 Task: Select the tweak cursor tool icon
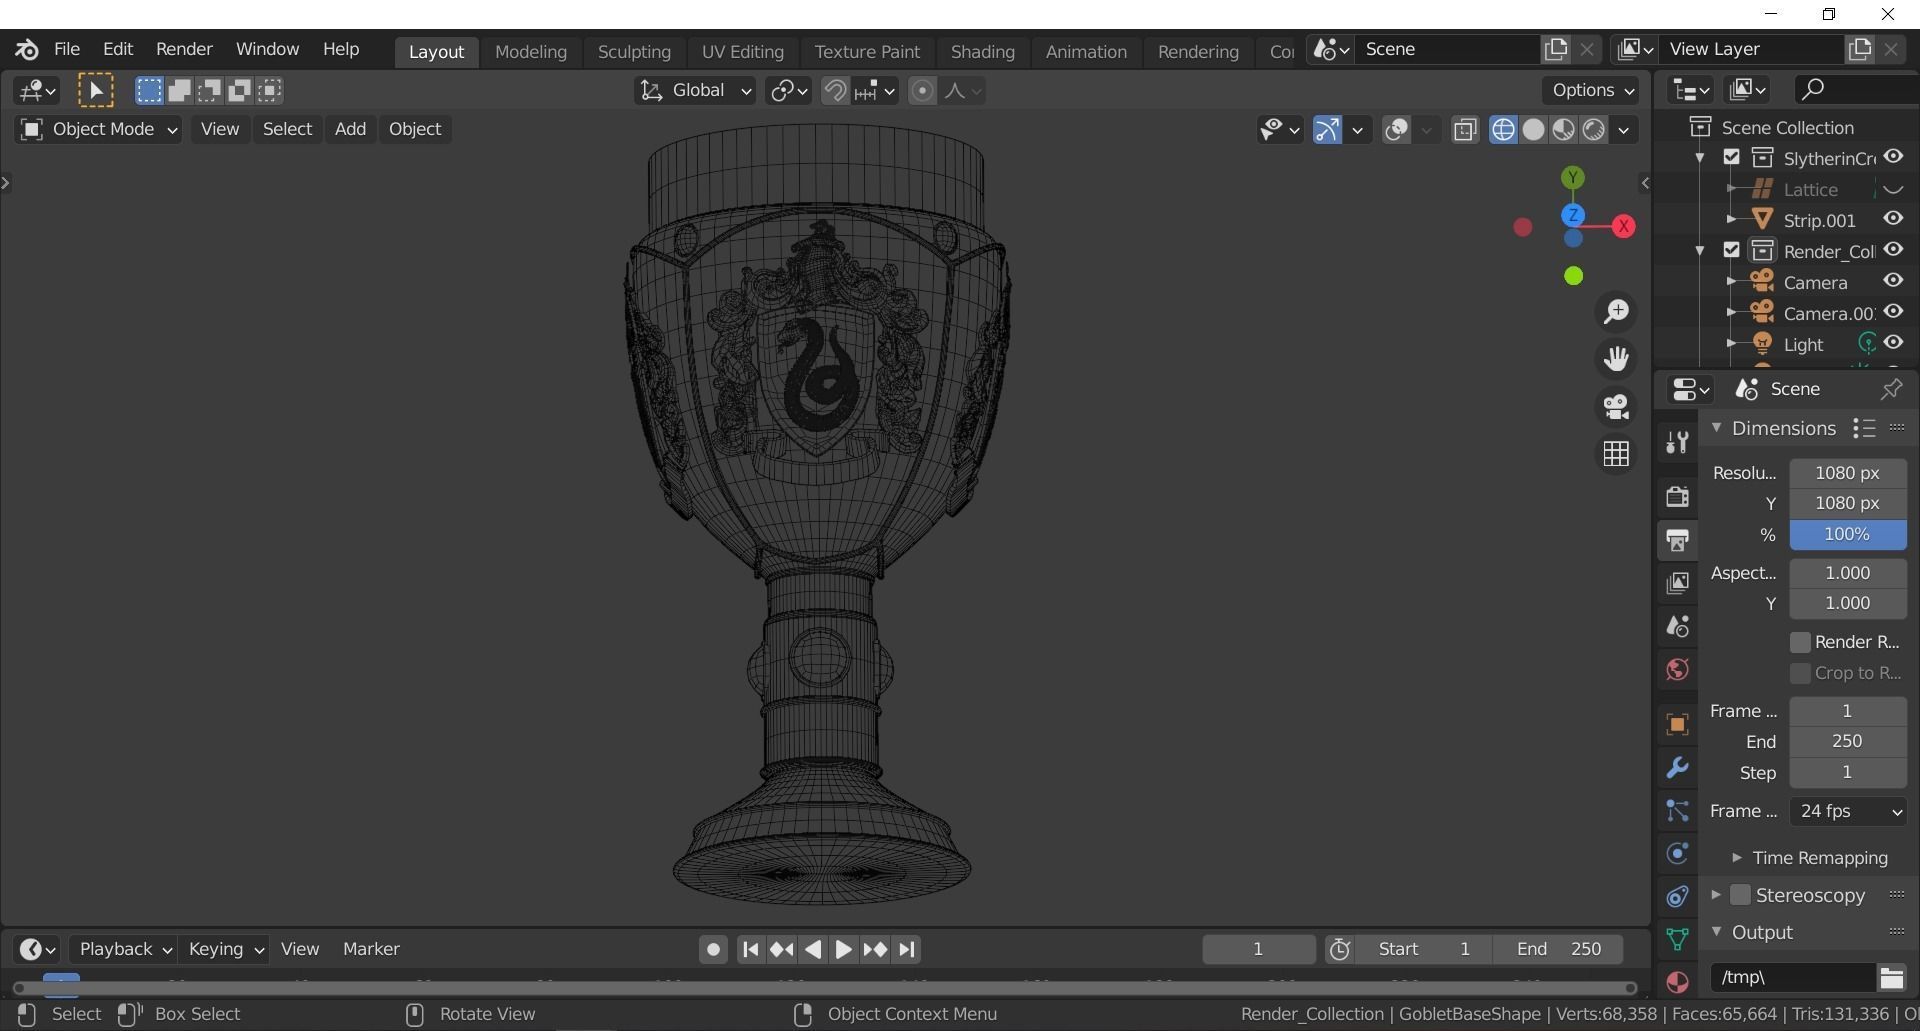pyautogui.click(x=96, y=91)
